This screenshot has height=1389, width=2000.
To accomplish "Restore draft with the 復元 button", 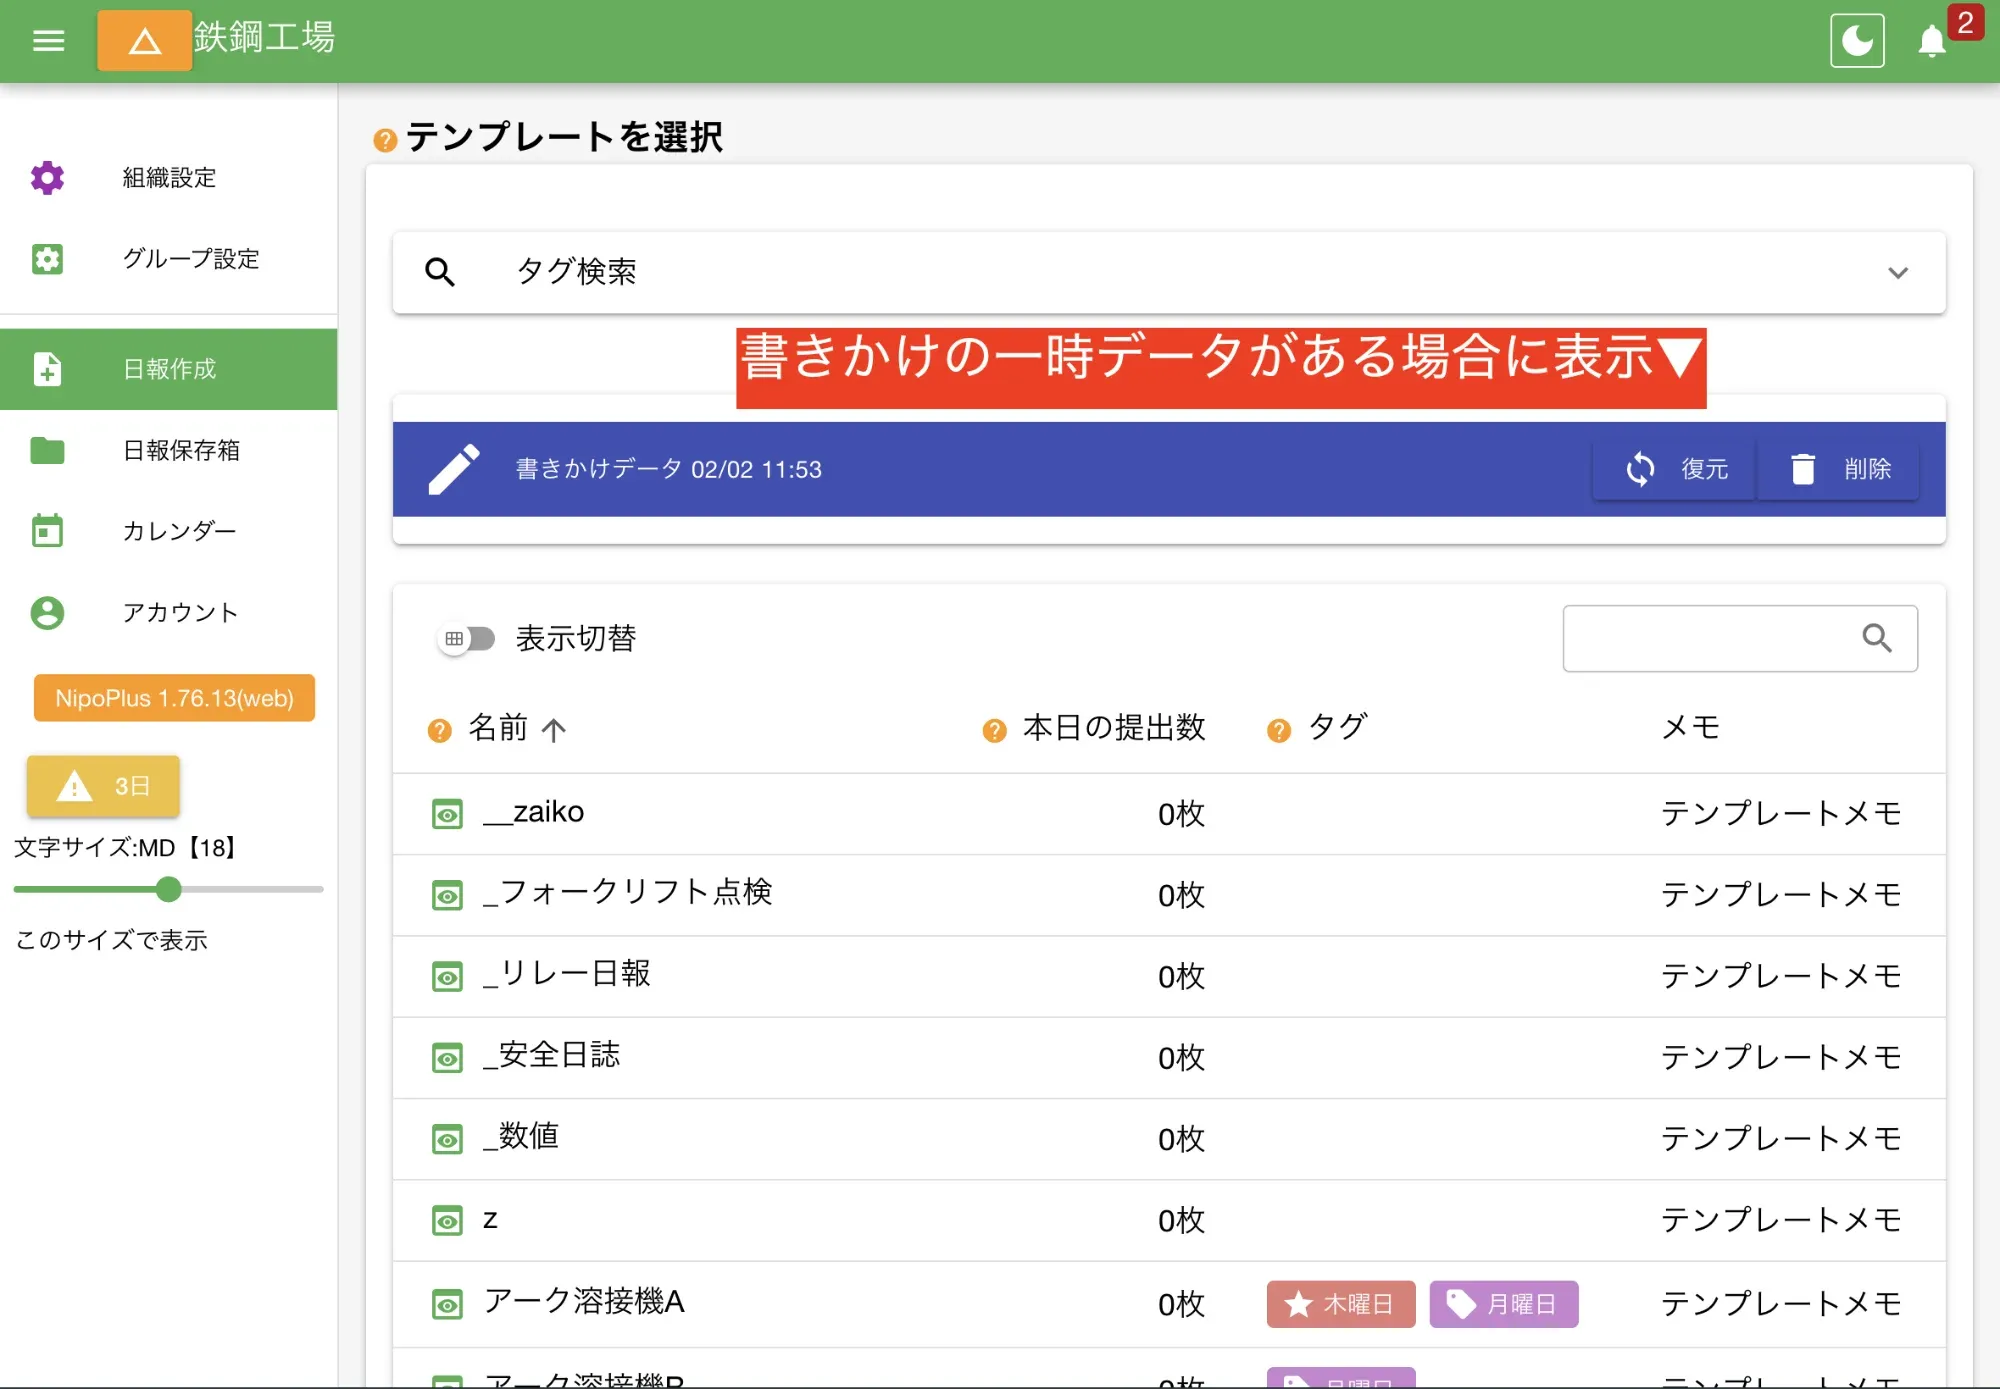I will point(1674,469).
